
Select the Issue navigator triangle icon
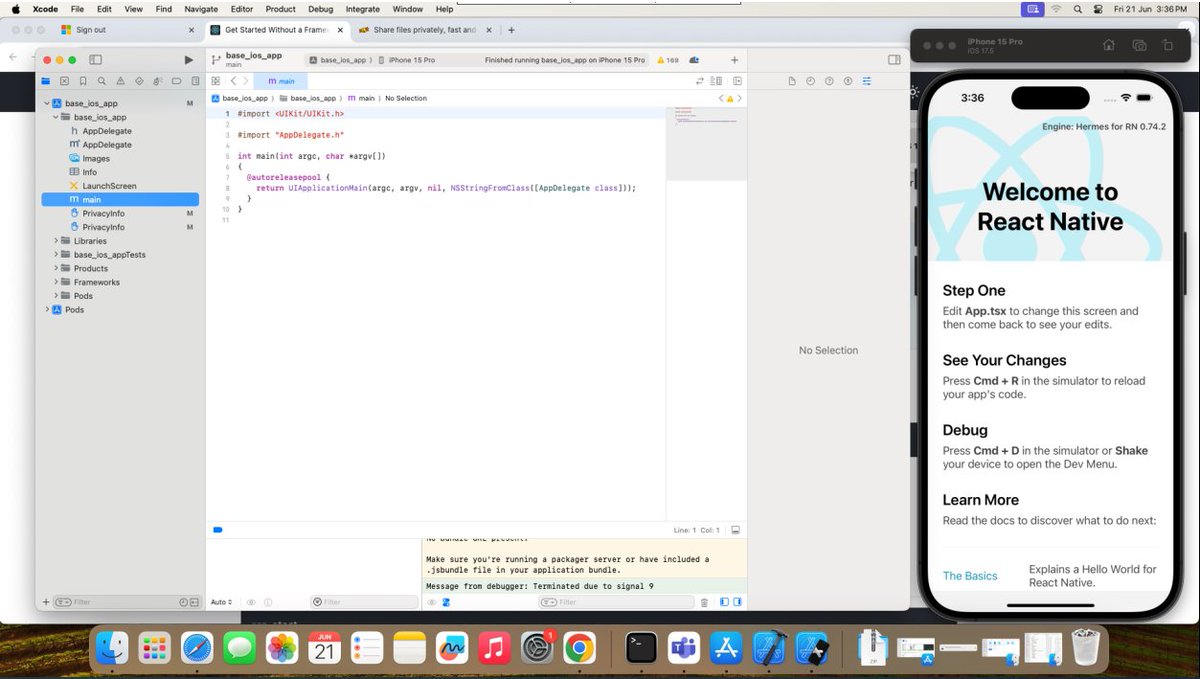(120, 81)
